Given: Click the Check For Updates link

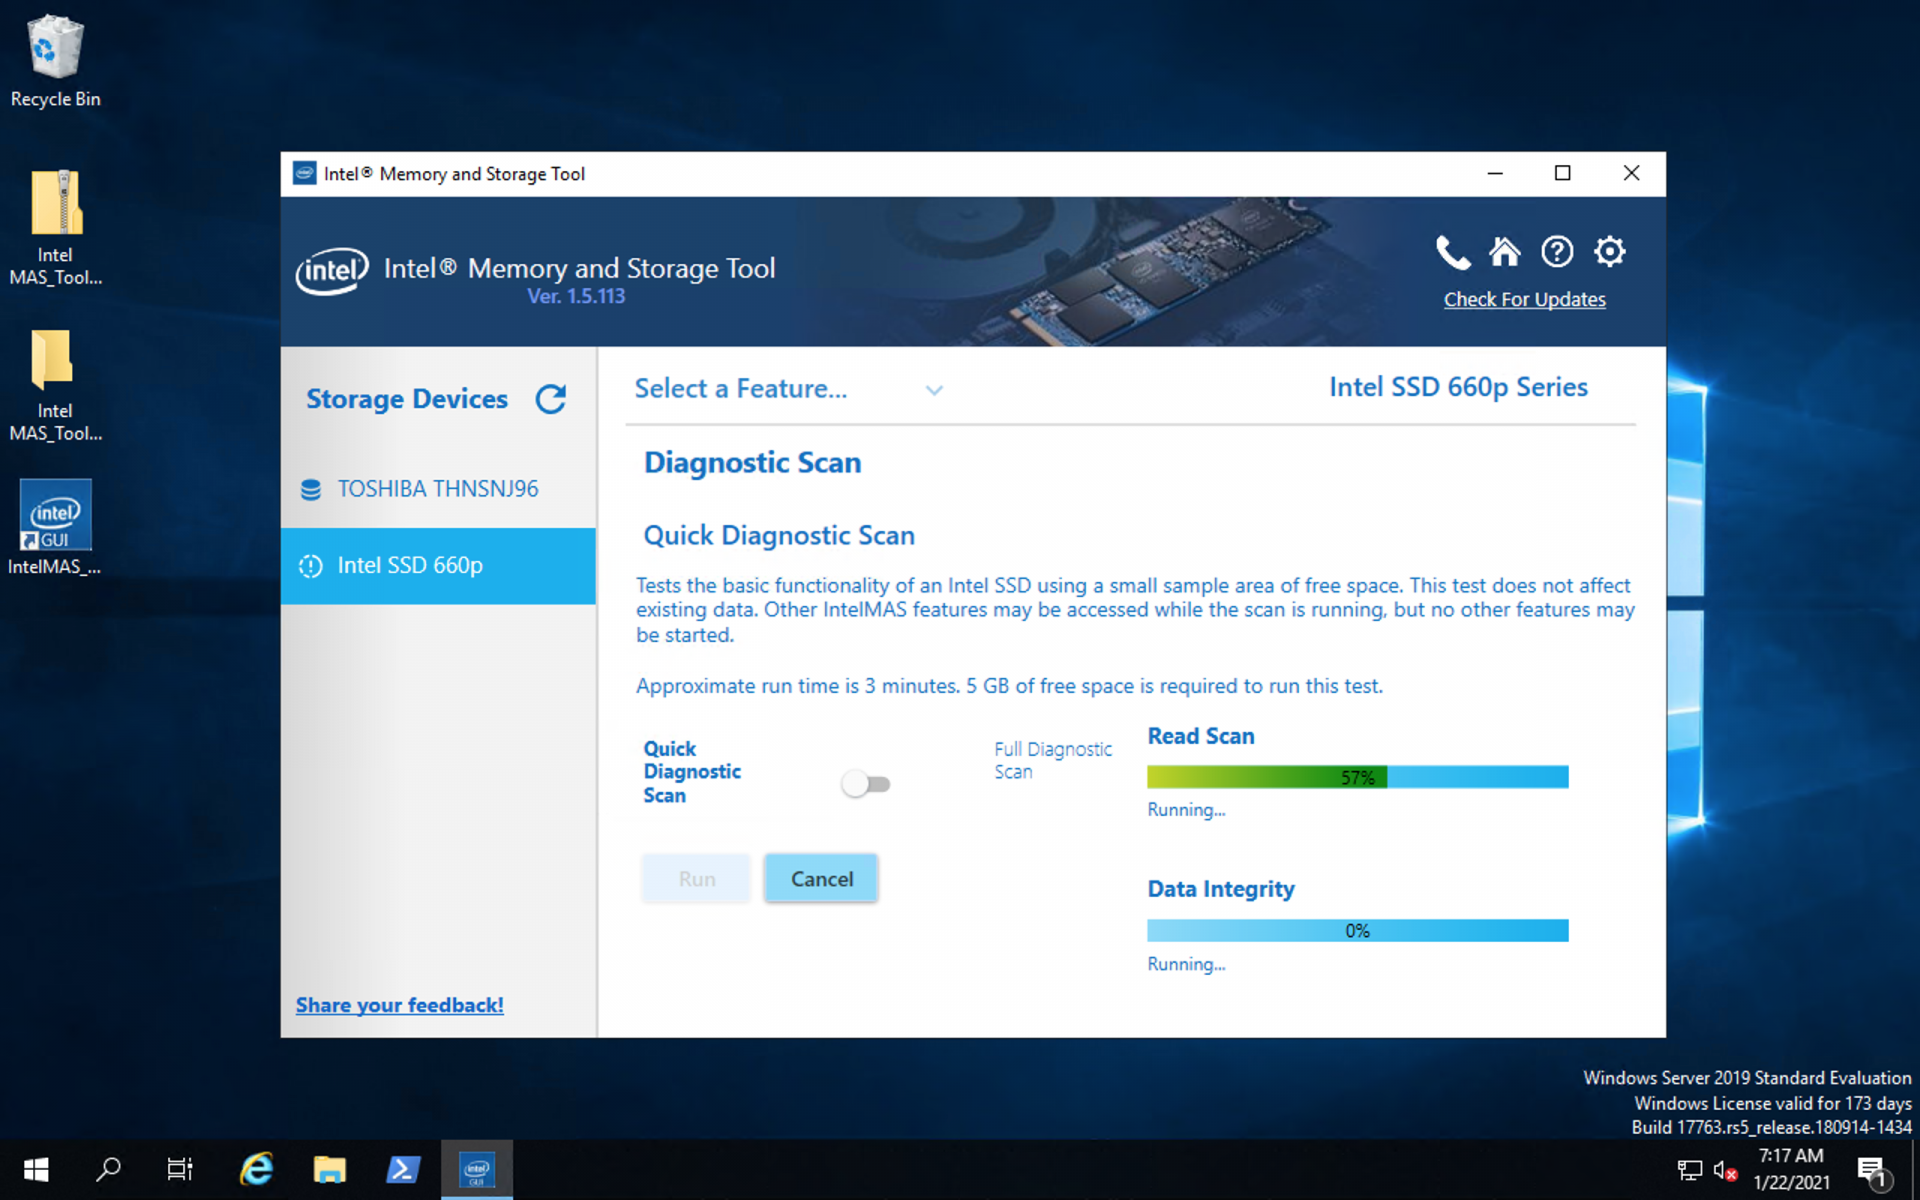Looking at the screenshot, I should click(1524, 299).
